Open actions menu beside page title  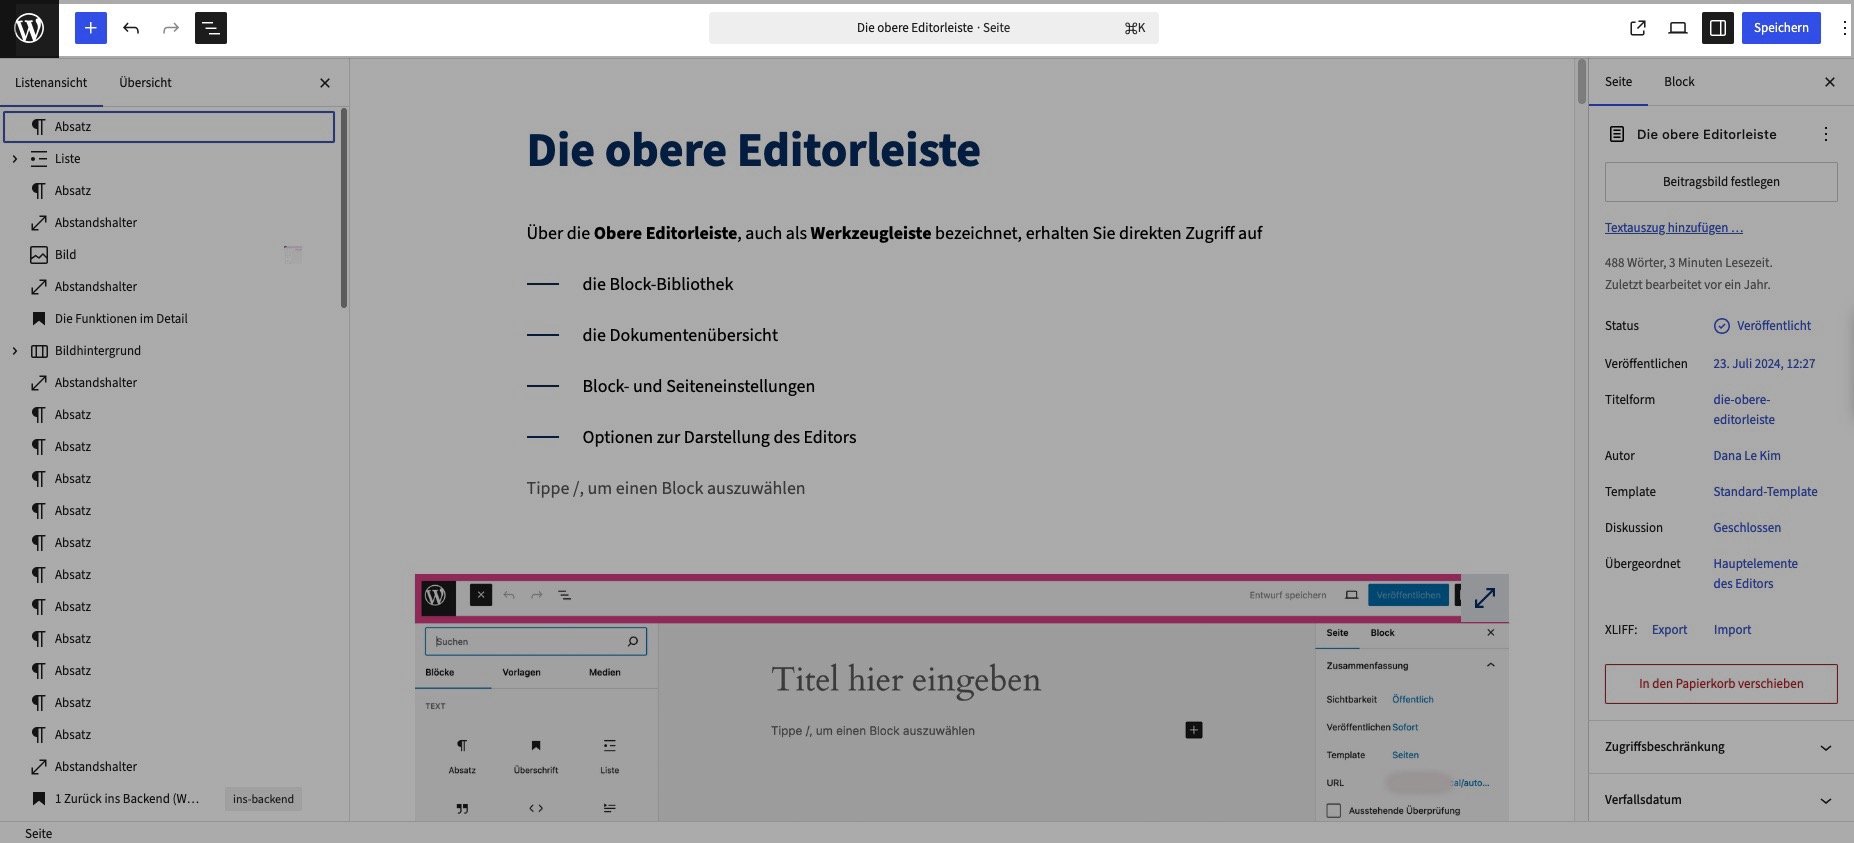[1825, 134]
